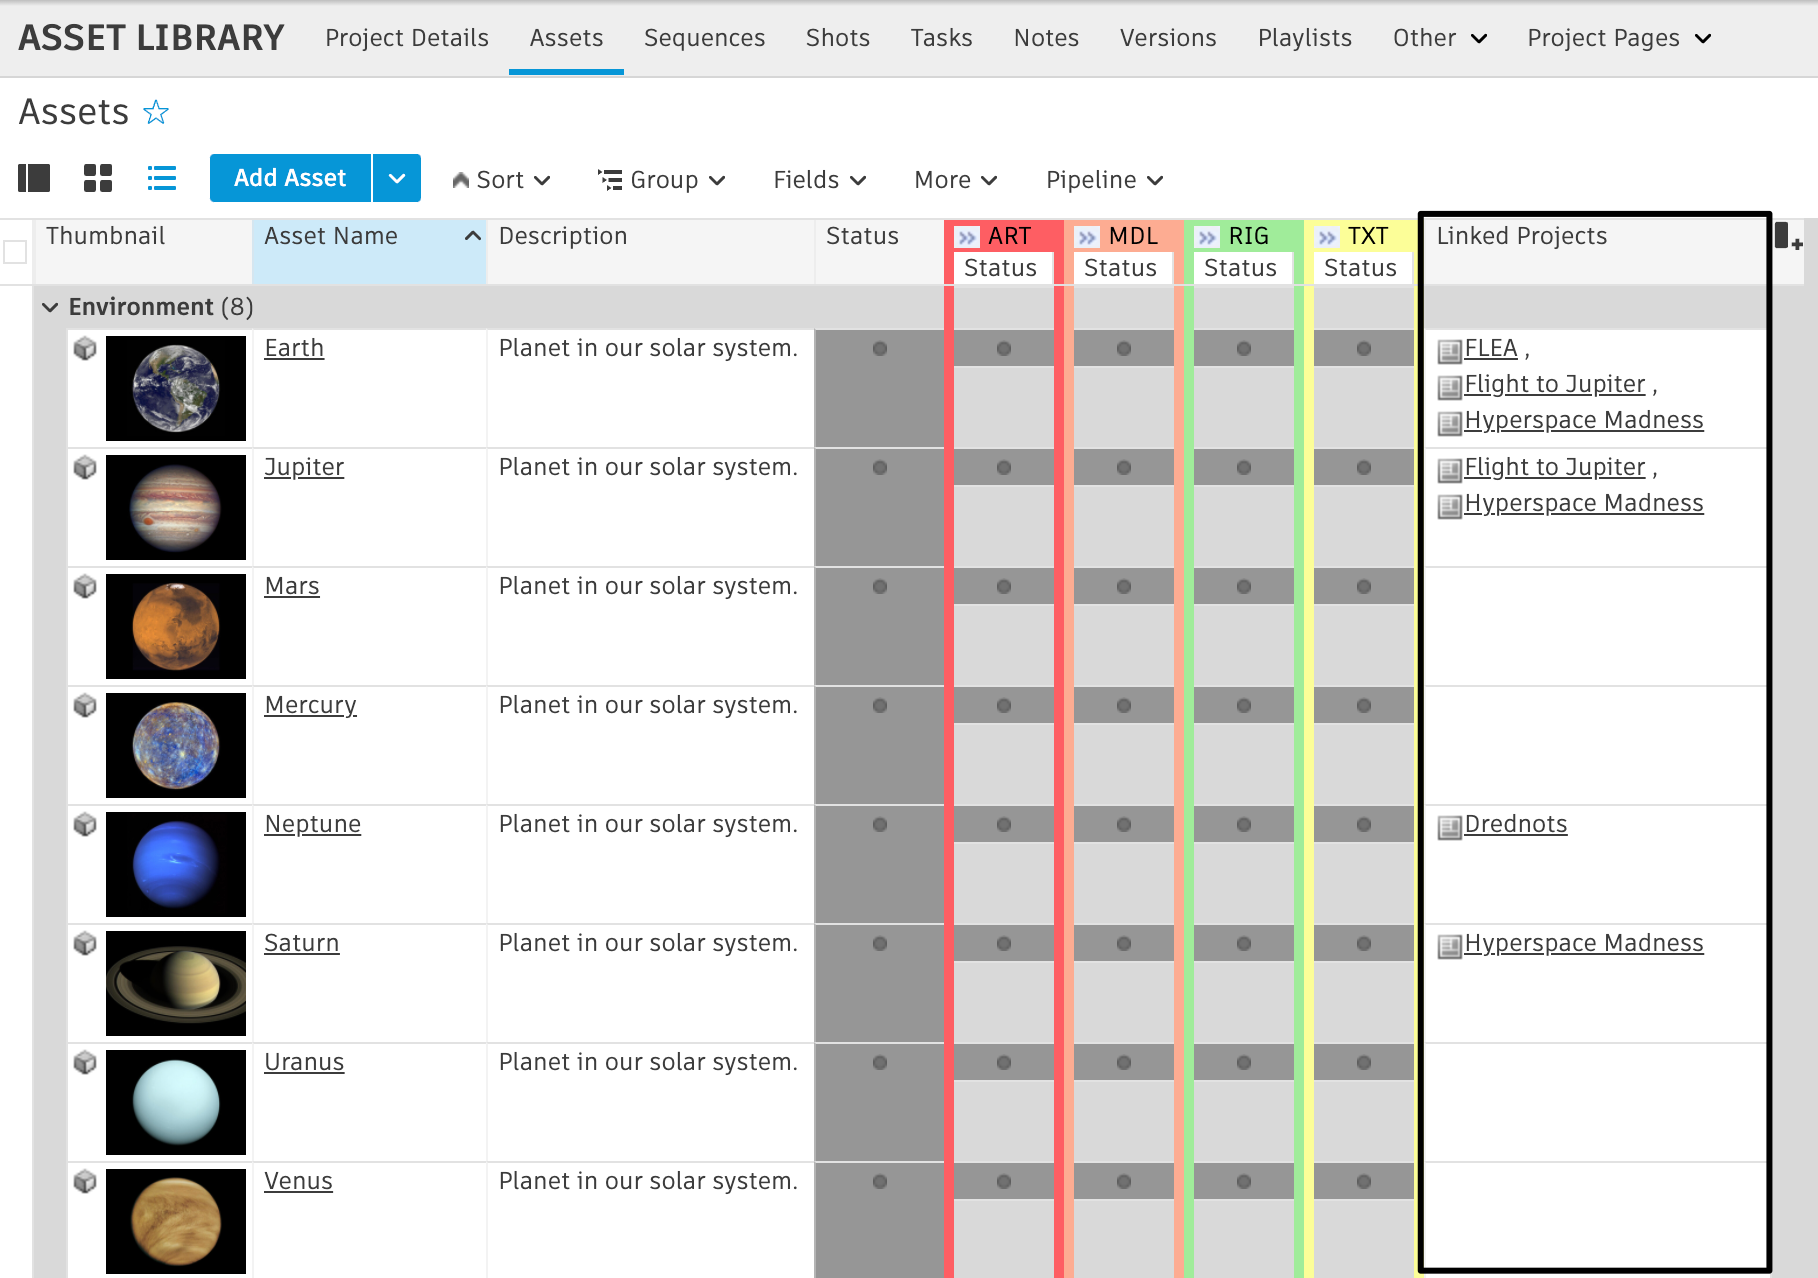
Task: Click the asset cube icon for Mercury
Action: pyautogui.click(x=86, y=705)
